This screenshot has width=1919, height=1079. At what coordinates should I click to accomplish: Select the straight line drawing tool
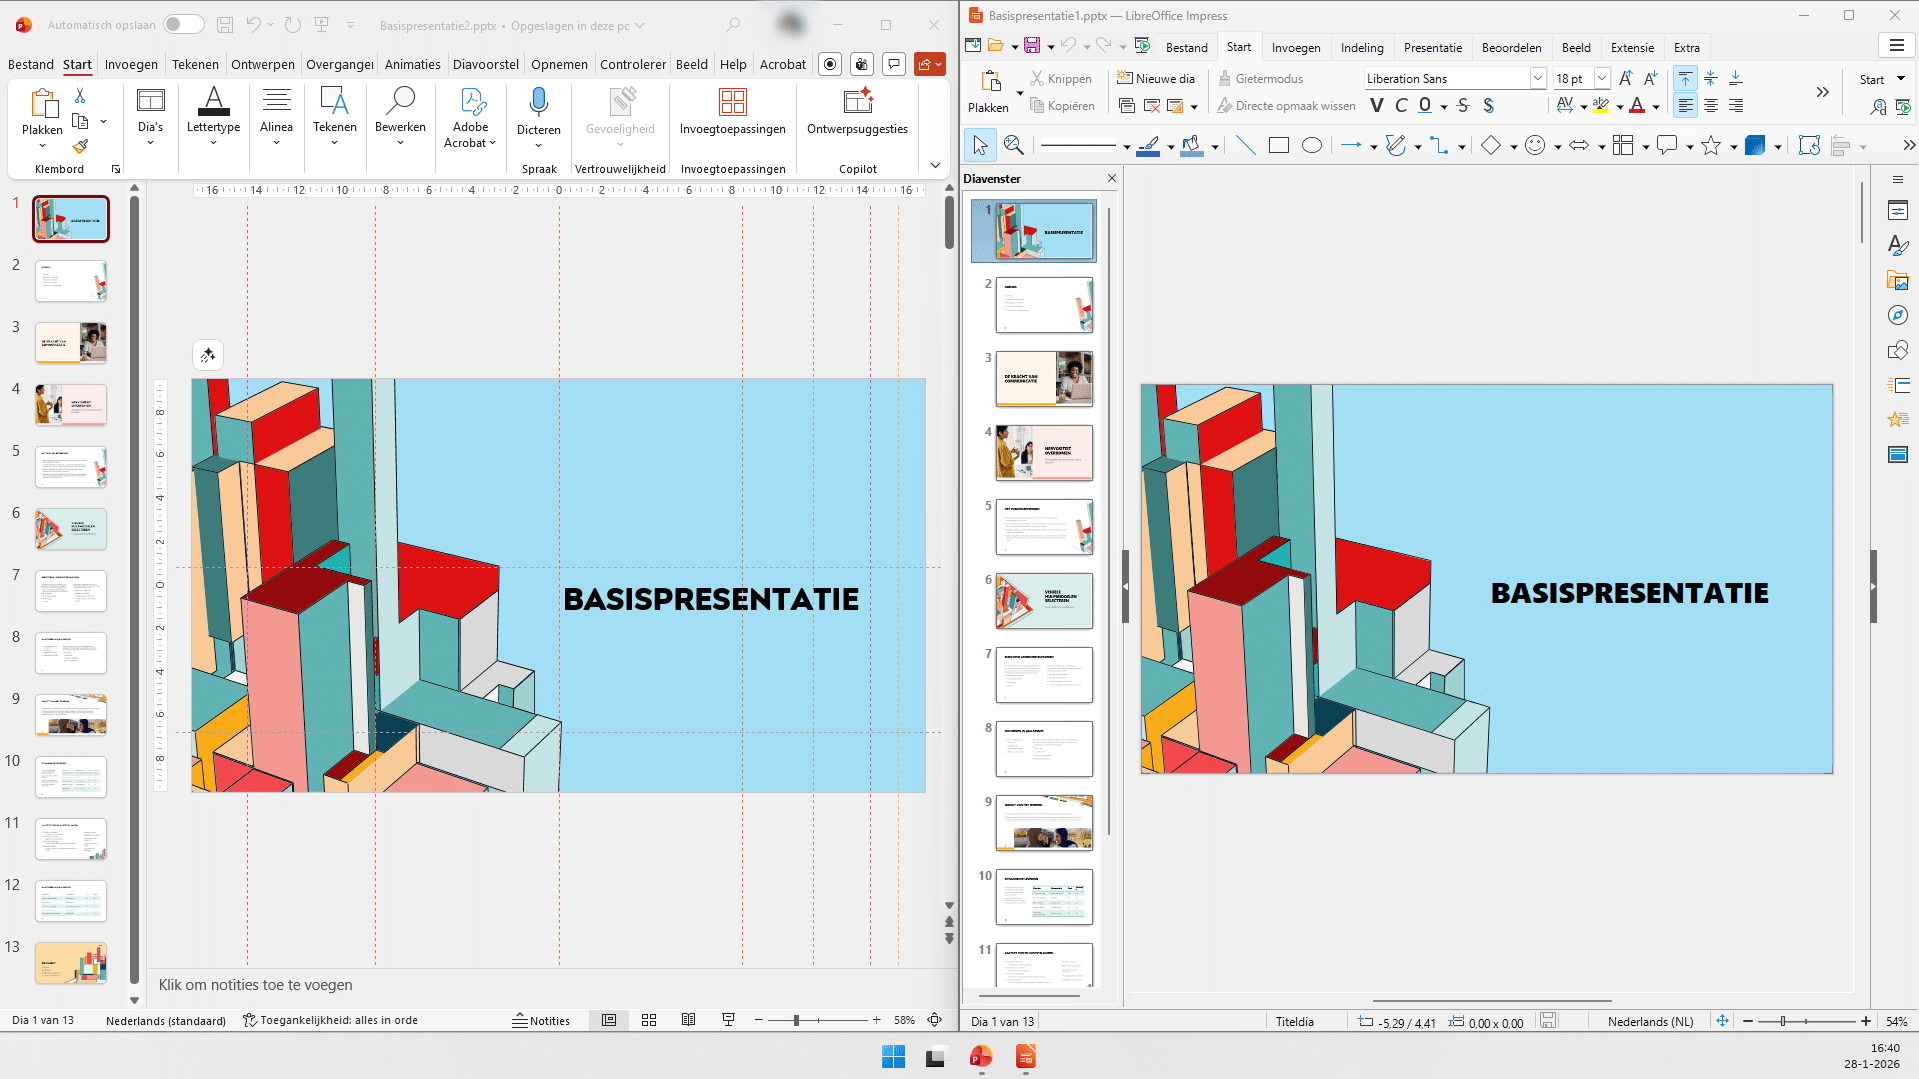point(1245,146)
